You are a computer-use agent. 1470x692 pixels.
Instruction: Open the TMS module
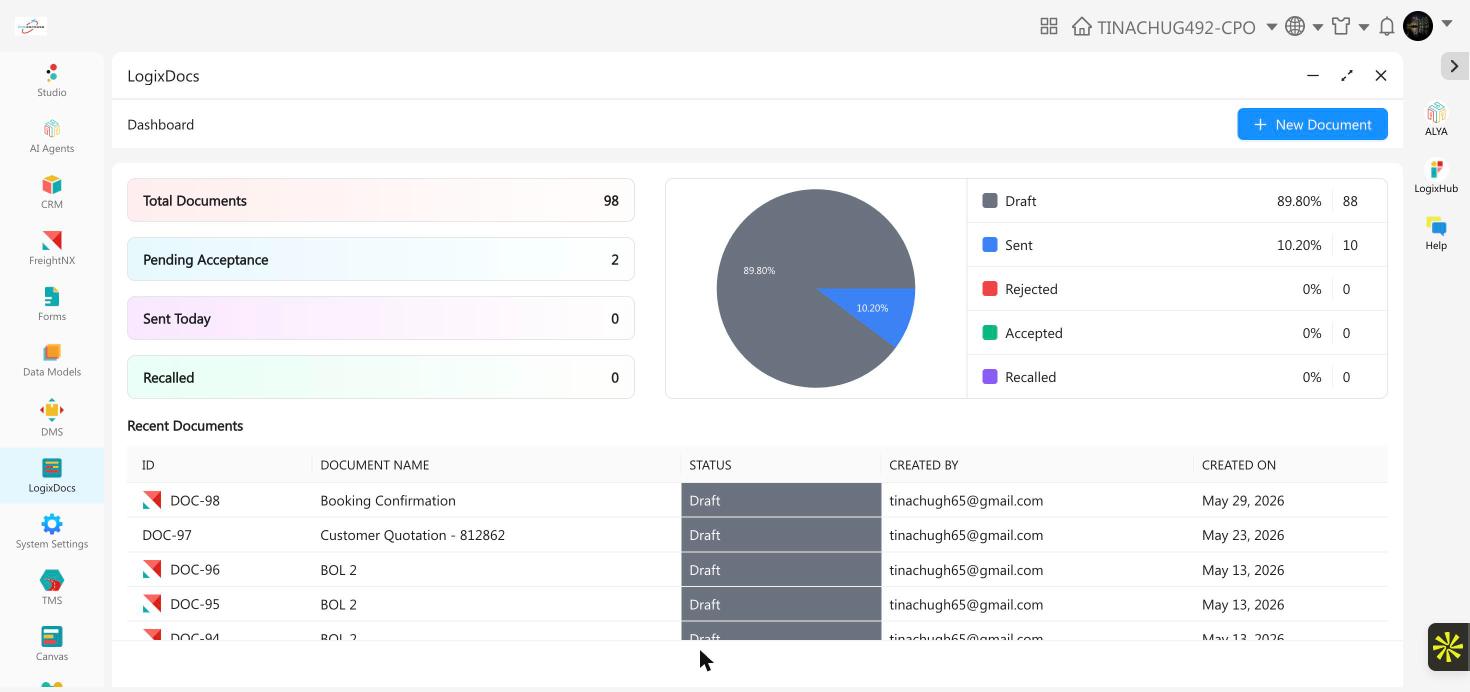52,587
